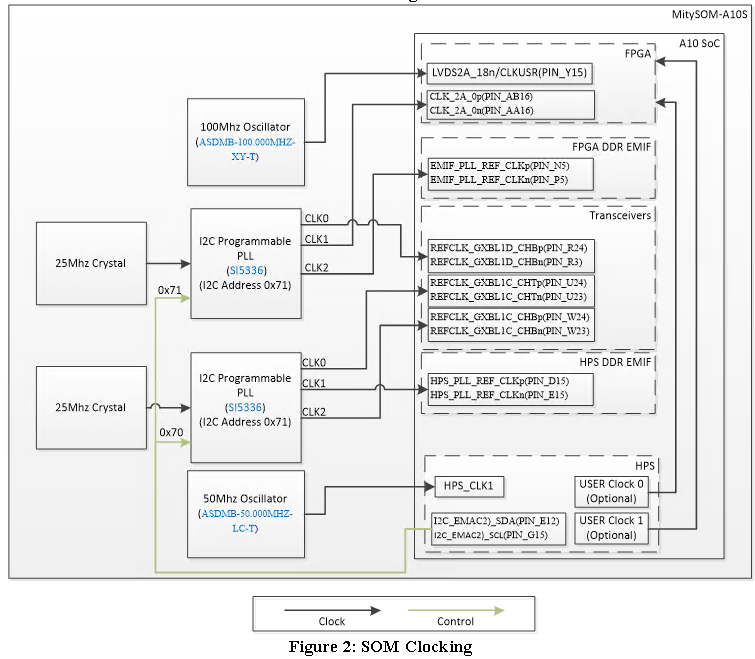
Task: Select the Control legend label
Action: pyautogui.click(x=456, y=622)
